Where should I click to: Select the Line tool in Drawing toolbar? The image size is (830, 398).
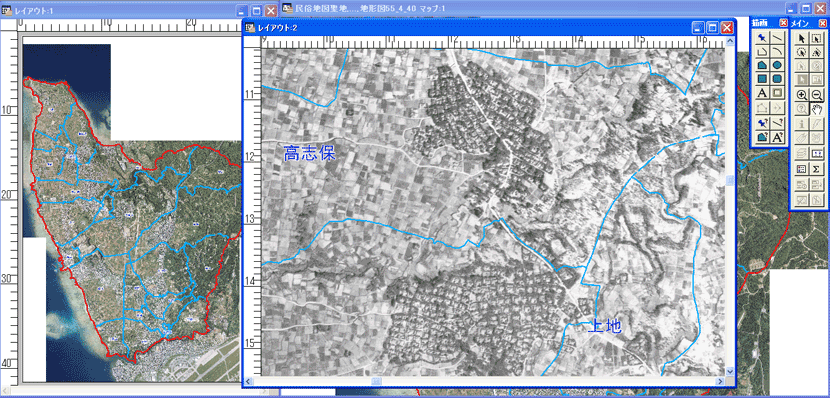pos(777,38)
